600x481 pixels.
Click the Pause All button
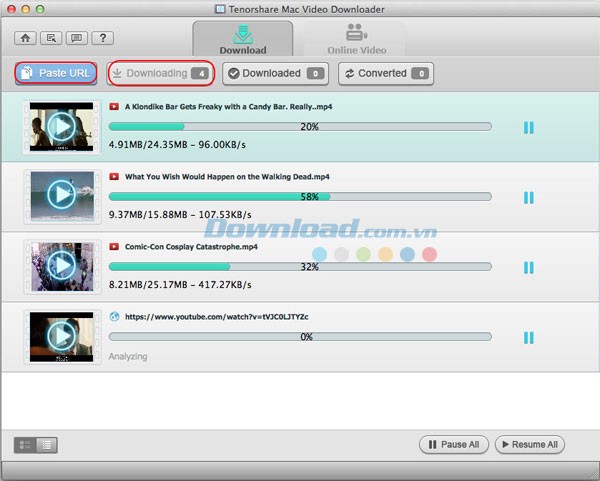(453, 444)
